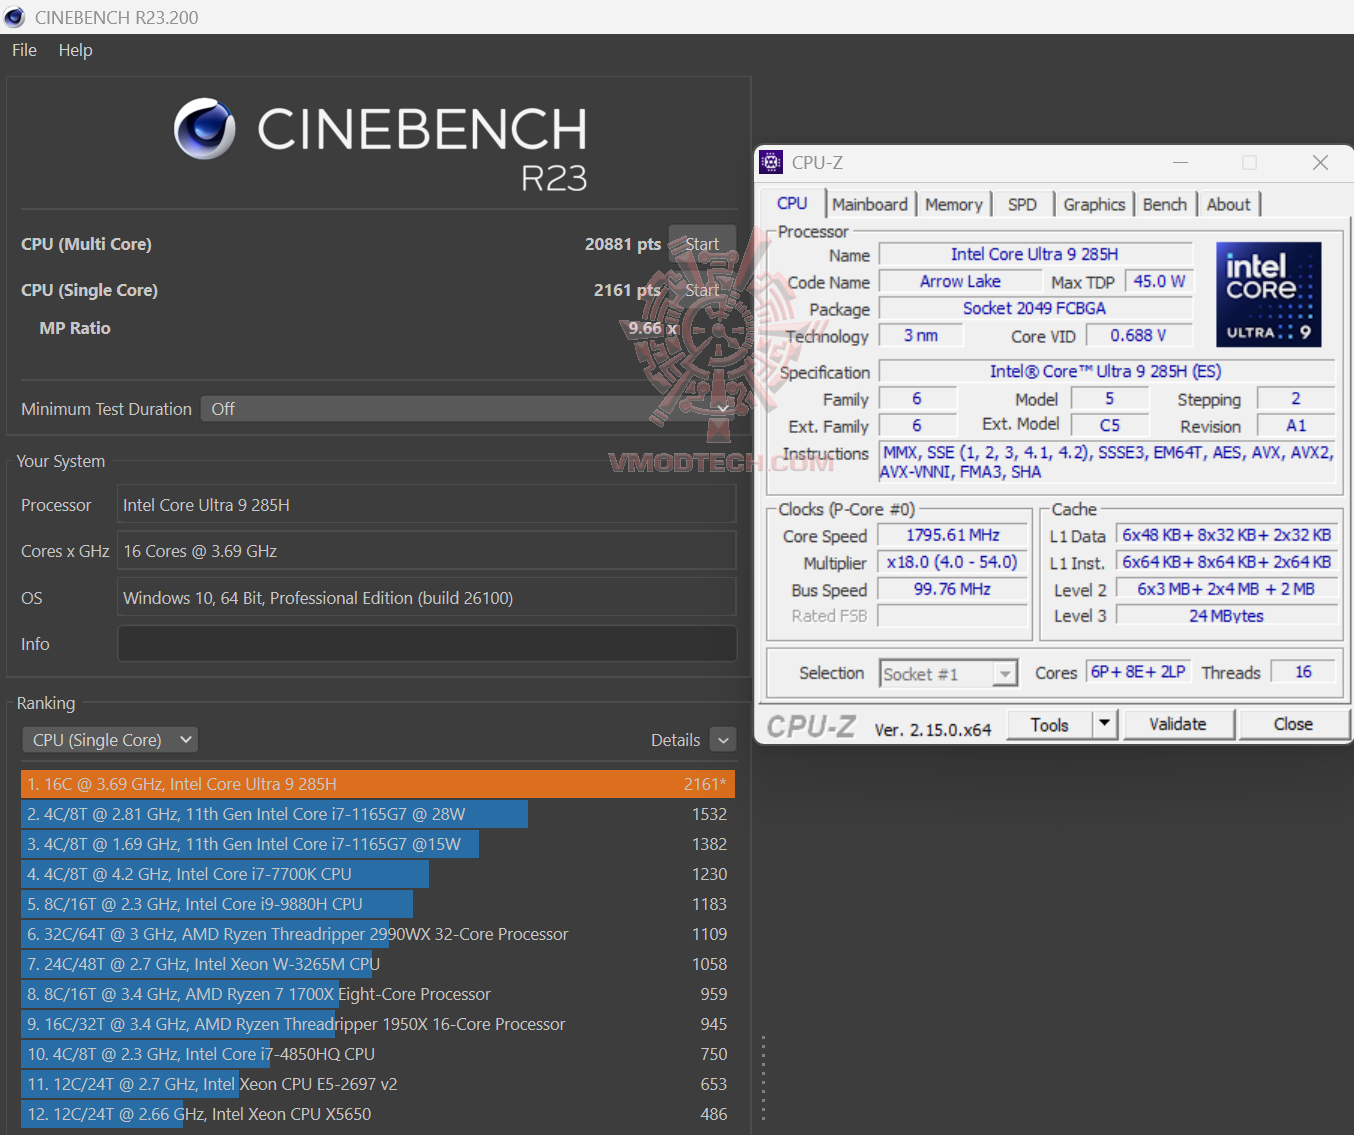The height and width of the screenshot is (1135, 1354).
Task: Click the Package value Socket 2049 FCBGA
Action: point(1035,309)
